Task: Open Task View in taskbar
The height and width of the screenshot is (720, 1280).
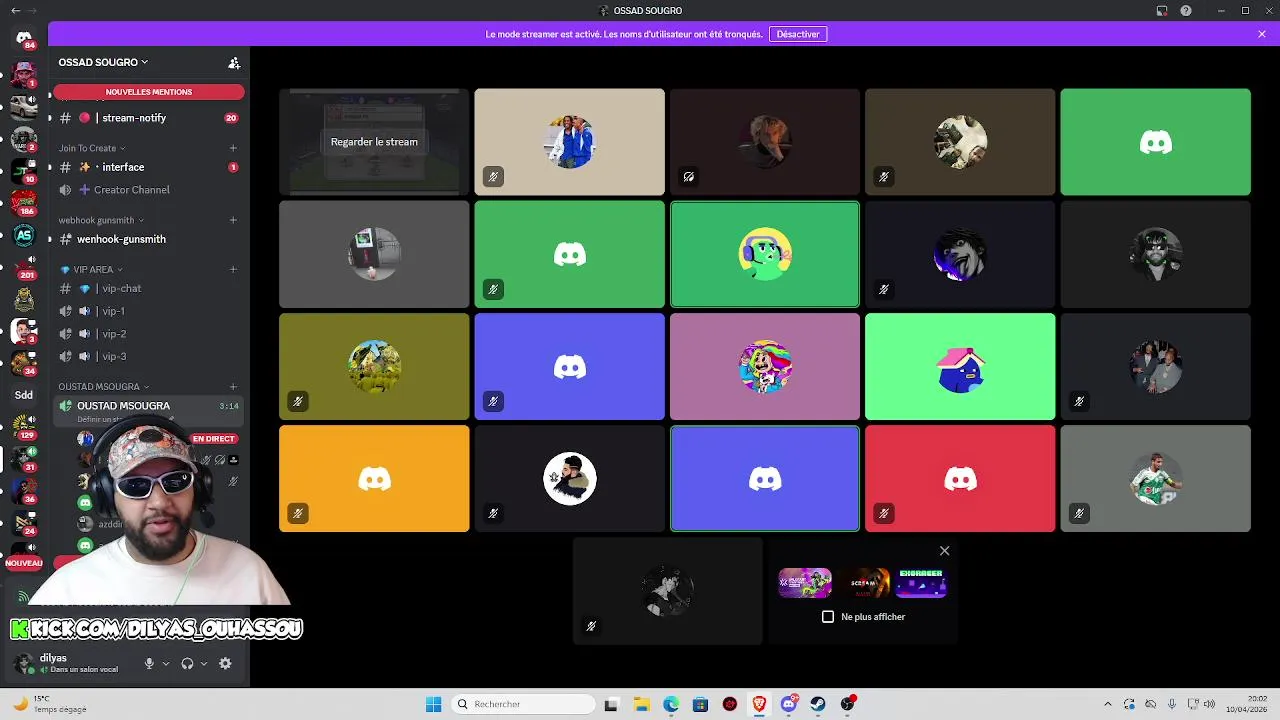Action: (611, 704)
